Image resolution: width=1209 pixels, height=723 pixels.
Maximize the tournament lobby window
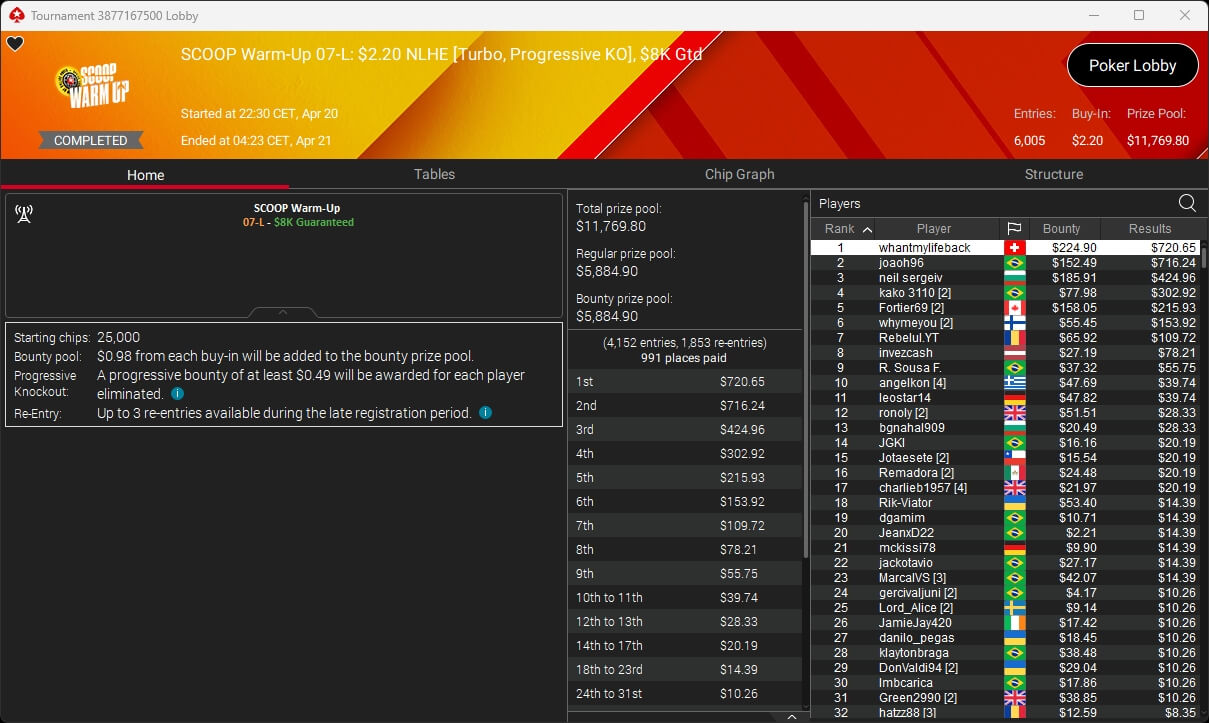point(1139,15)
